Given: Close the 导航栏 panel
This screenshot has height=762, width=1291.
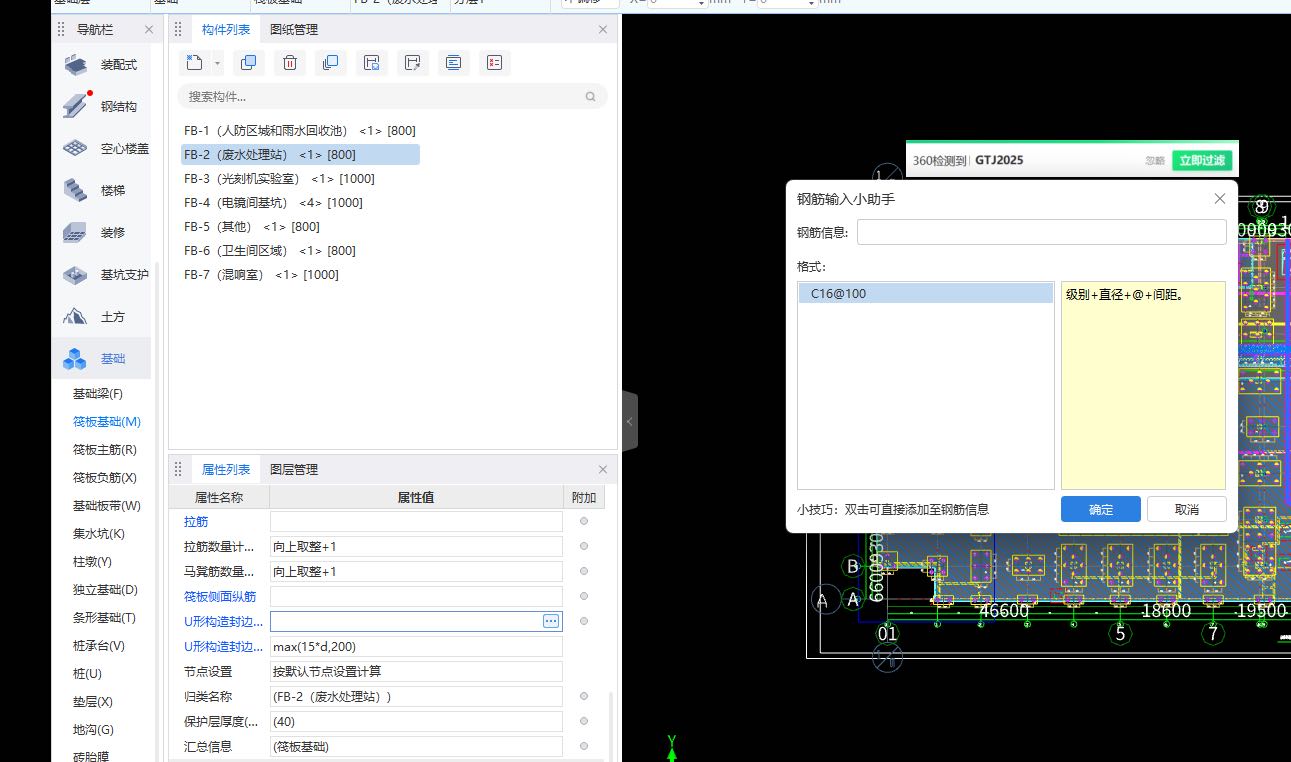Looking at the screenshot, I should 149,30.
